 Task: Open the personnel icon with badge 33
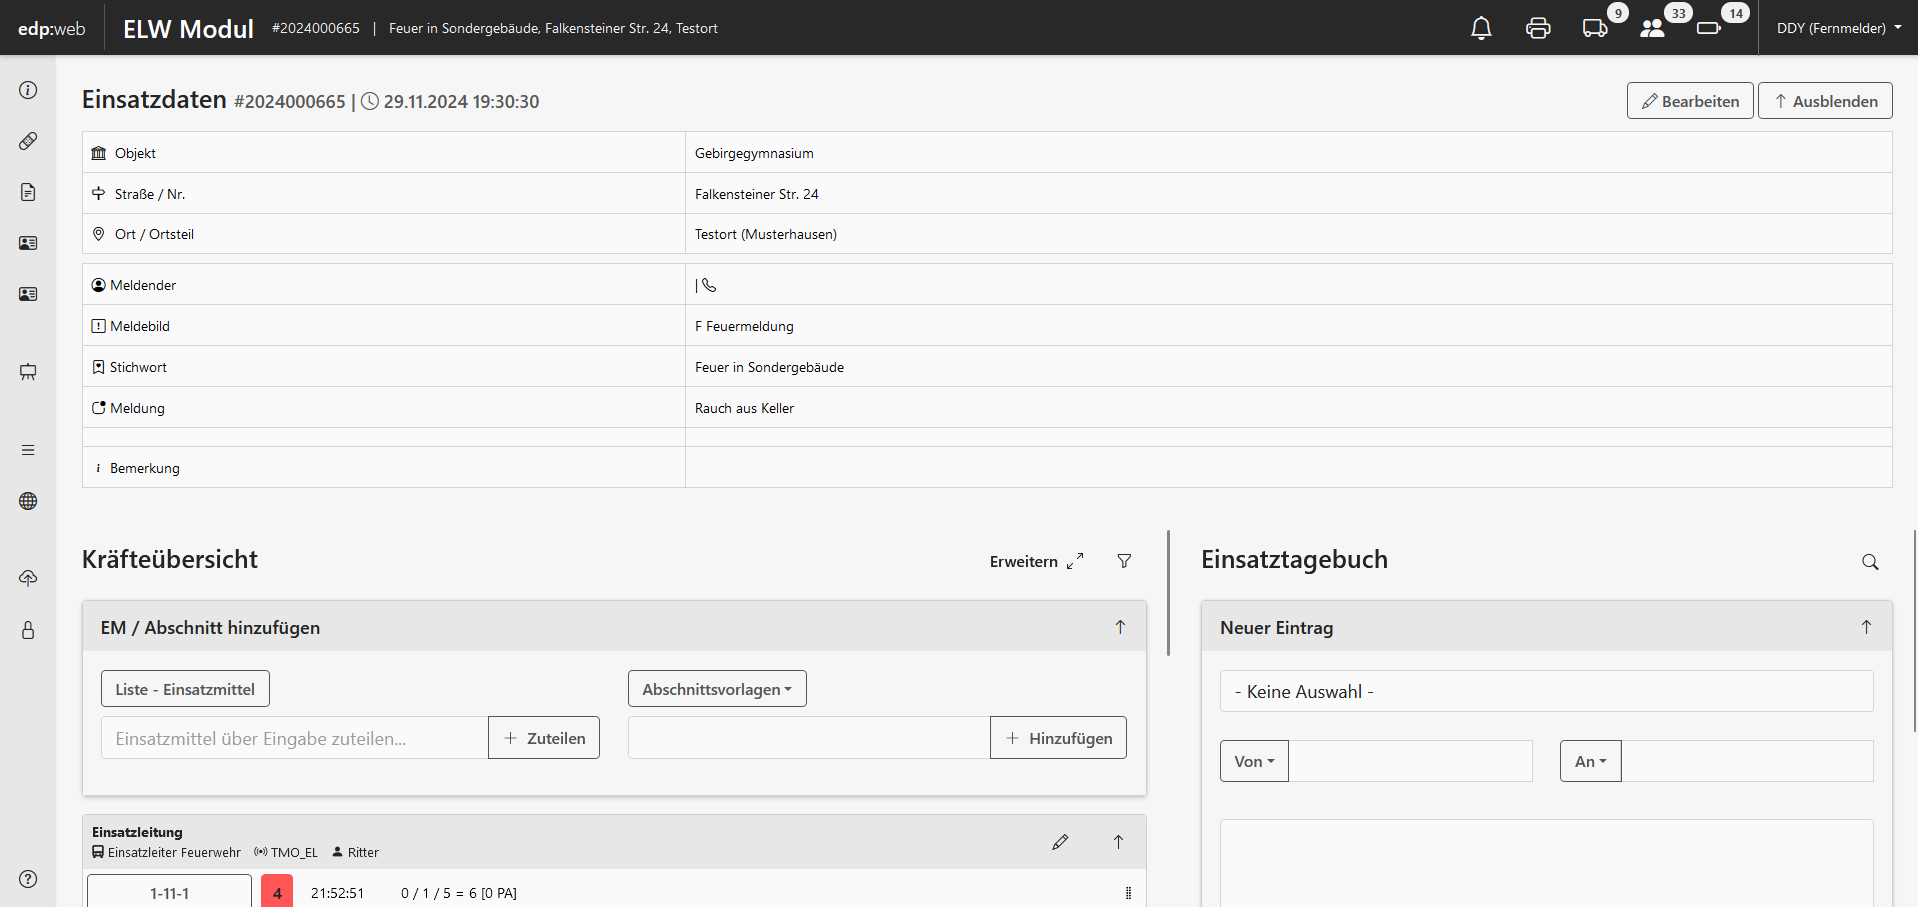coord(1652,28)
